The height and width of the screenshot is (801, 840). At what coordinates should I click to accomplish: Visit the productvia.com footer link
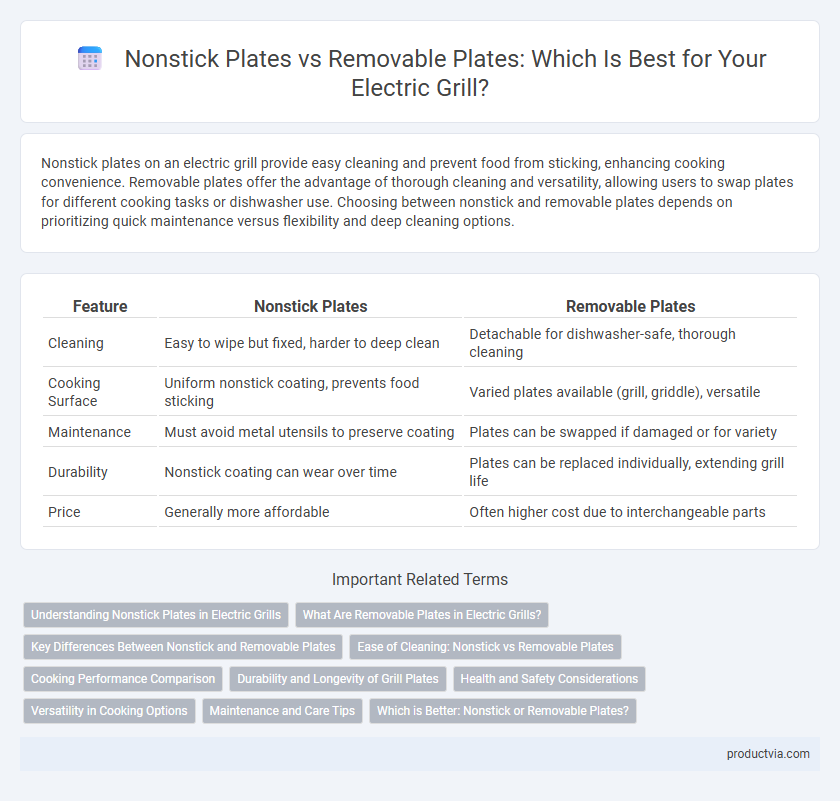coord(768,754)
